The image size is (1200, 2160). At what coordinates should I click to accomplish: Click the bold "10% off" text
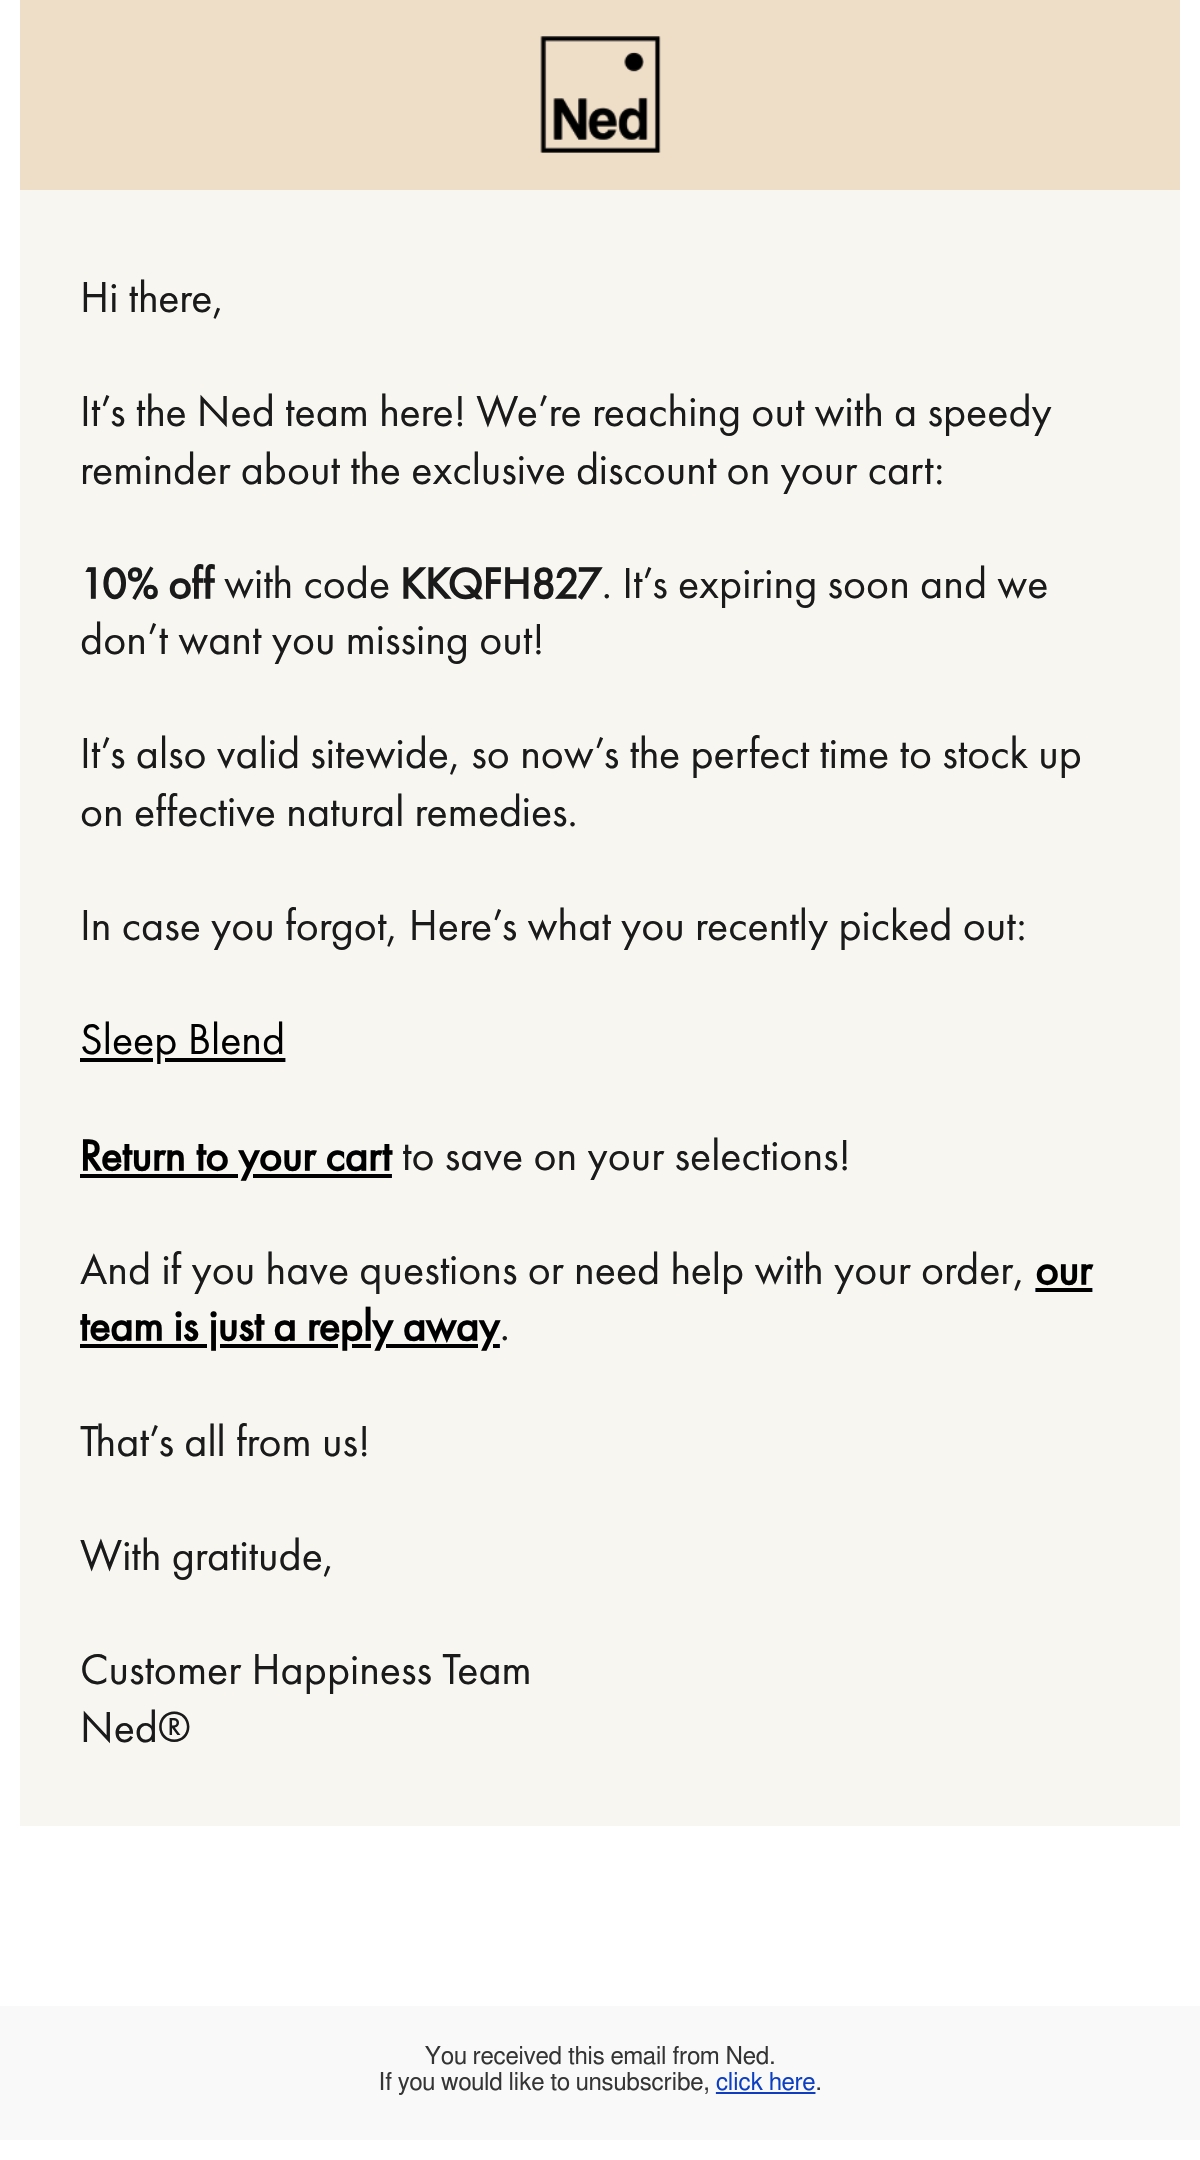(147, 584)
